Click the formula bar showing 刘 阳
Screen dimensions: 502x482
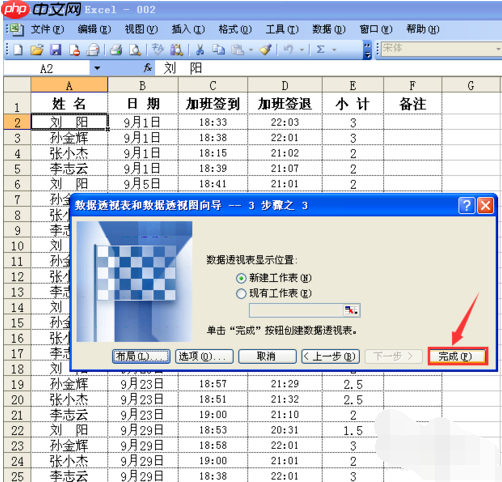coord(328,68)
